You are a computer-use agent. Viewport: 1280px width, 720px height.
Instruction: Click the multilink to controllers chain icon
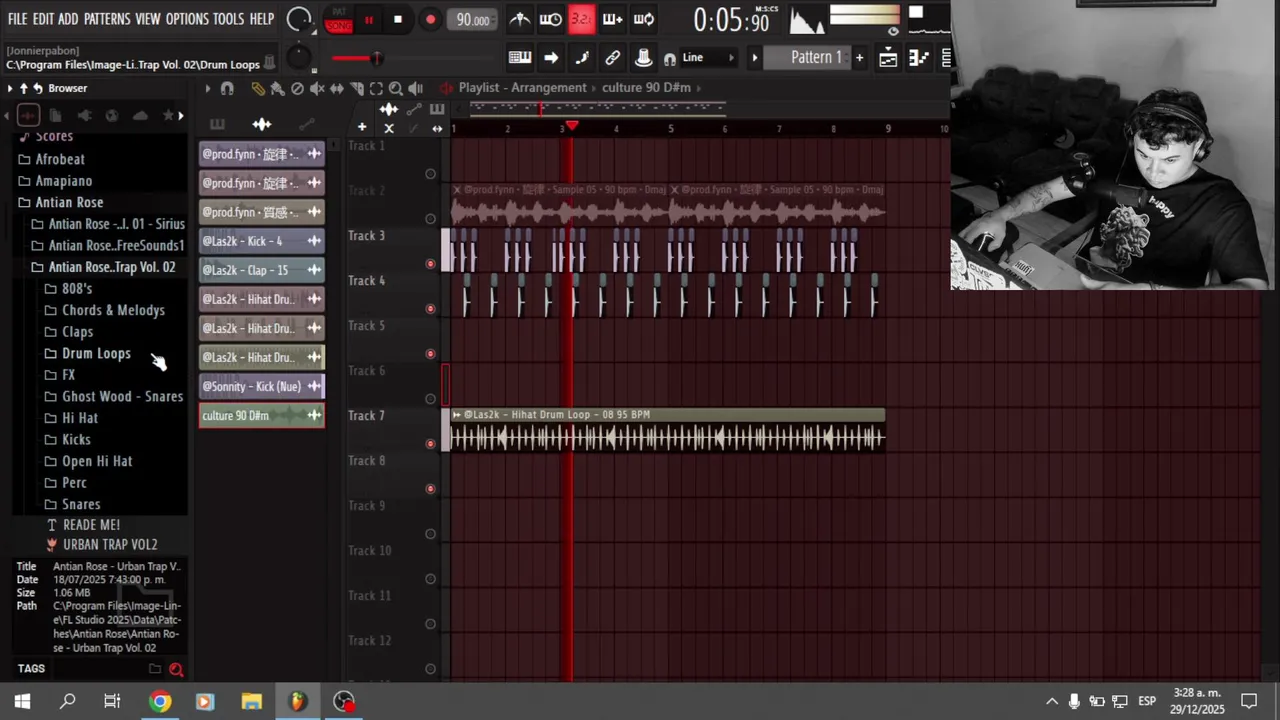[x=613, y=58]
